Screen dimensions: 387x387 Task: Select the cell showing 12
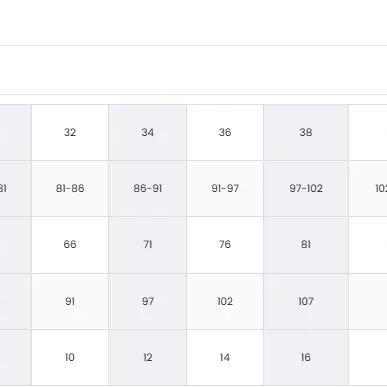click(x=148, y=357)
